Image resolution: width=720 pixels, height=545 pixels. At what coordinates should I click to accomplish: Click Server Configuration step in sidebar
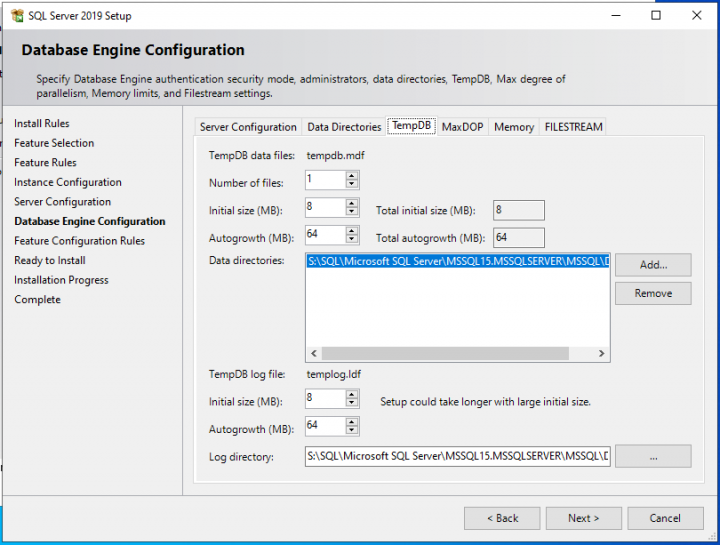click(x=62, y=202)
